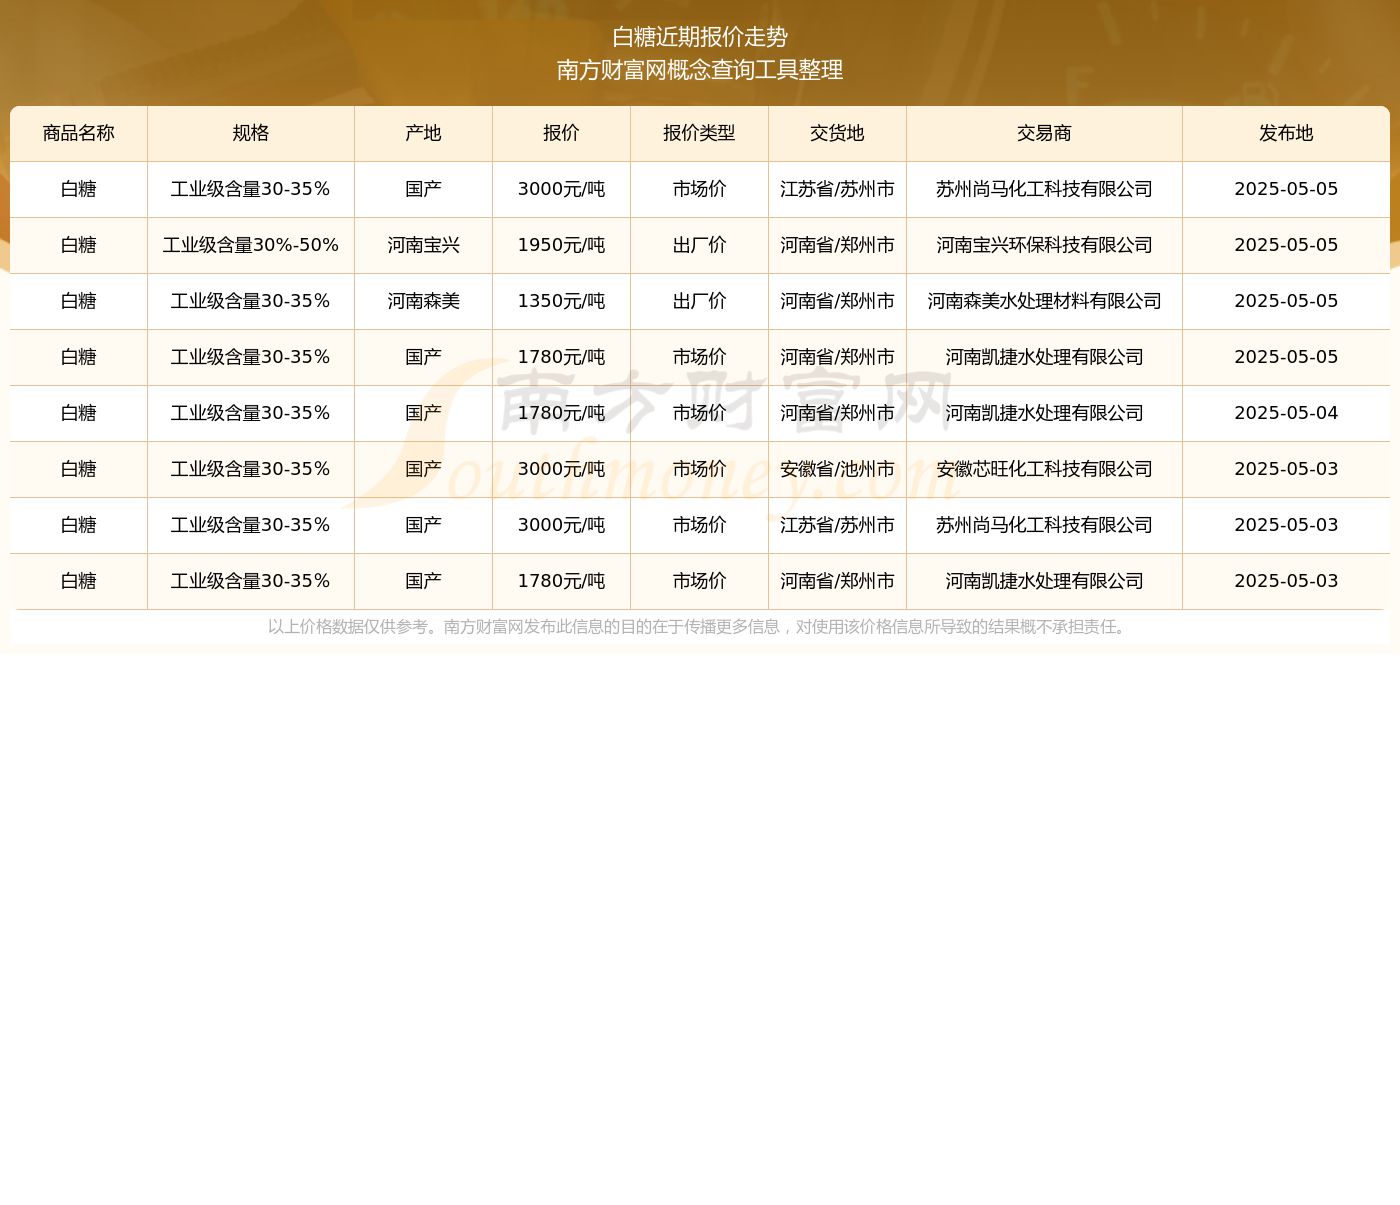
Task: Click 3000元/吨 in the 安徽芯旺 row
Action: point(562,470)
